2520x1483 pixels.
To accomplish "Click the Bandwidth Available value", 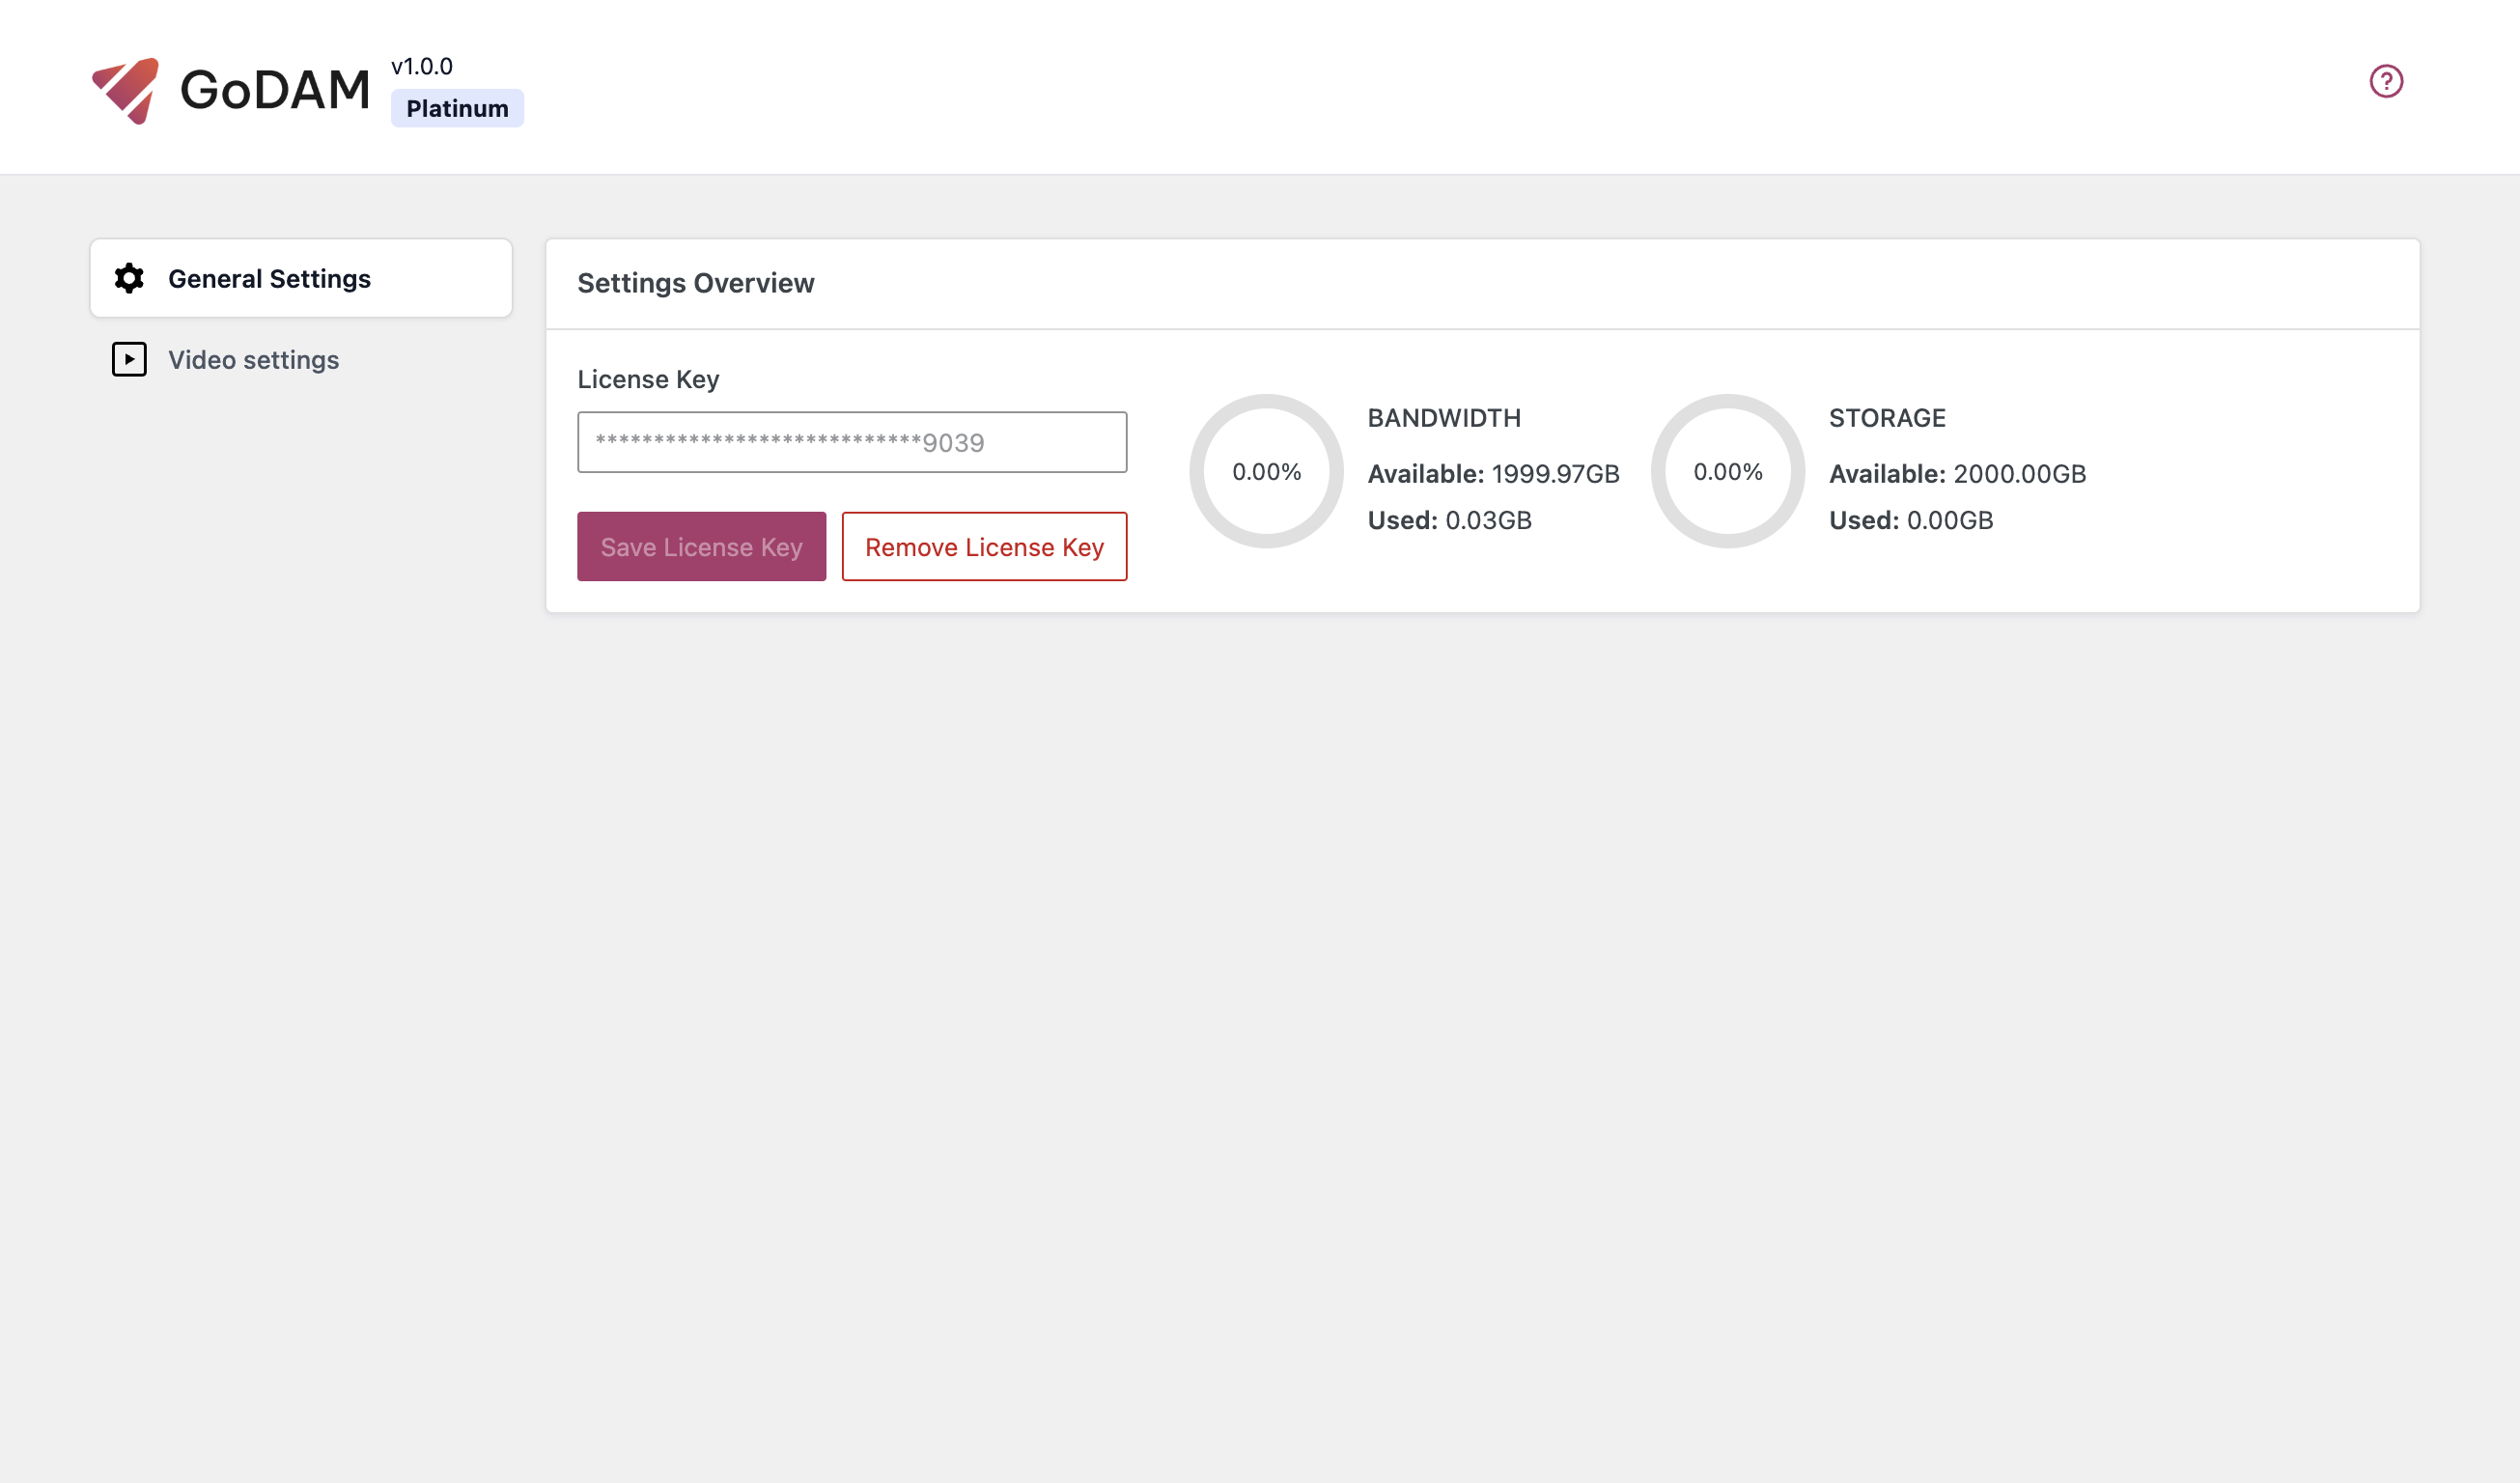I will [x=1492, y=473].
